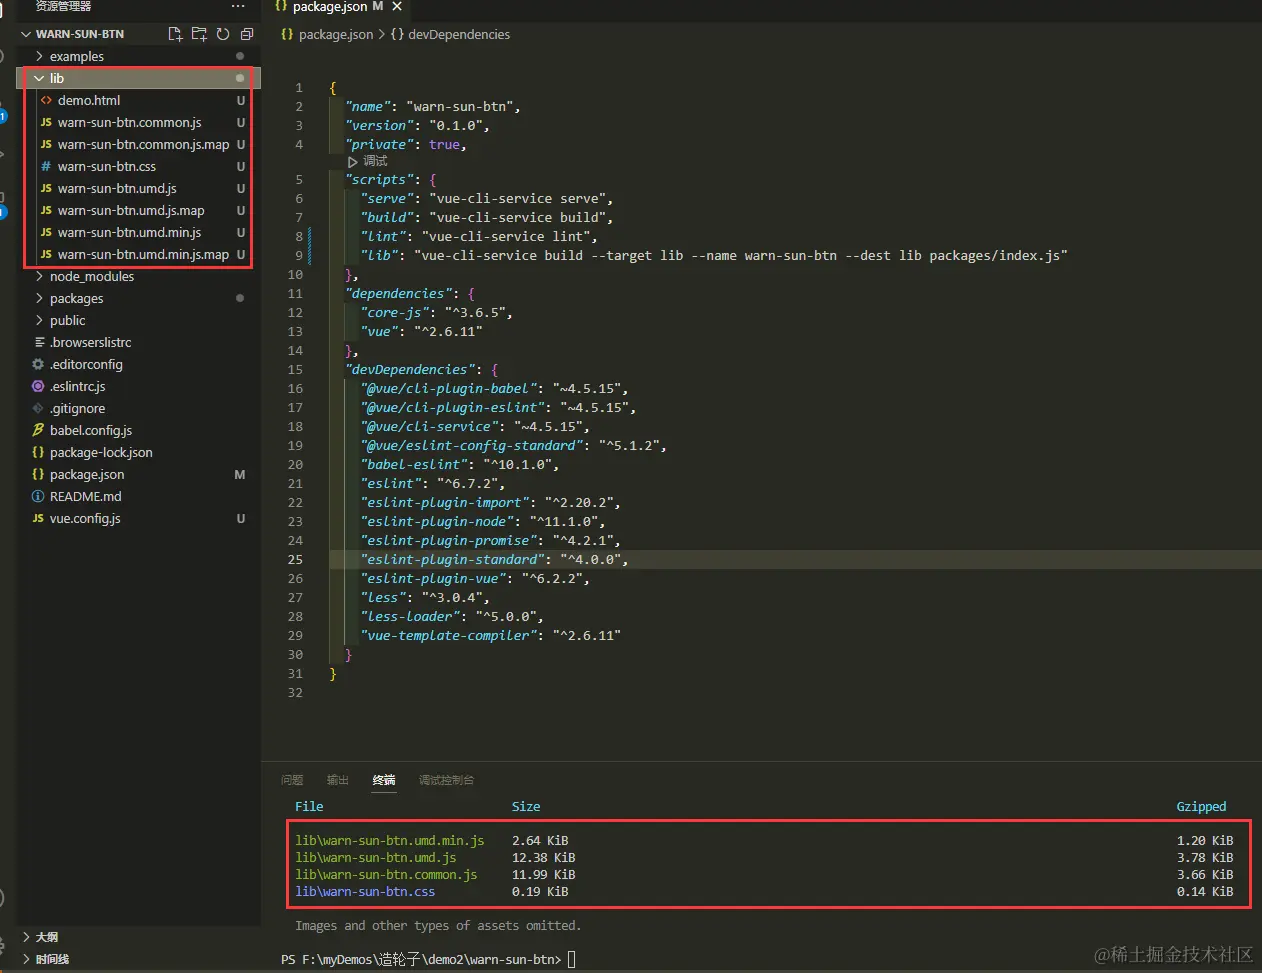Open the explorer more actions (...) menu
Viewport: 1262px width, 973px height.
tap(238, 6)
